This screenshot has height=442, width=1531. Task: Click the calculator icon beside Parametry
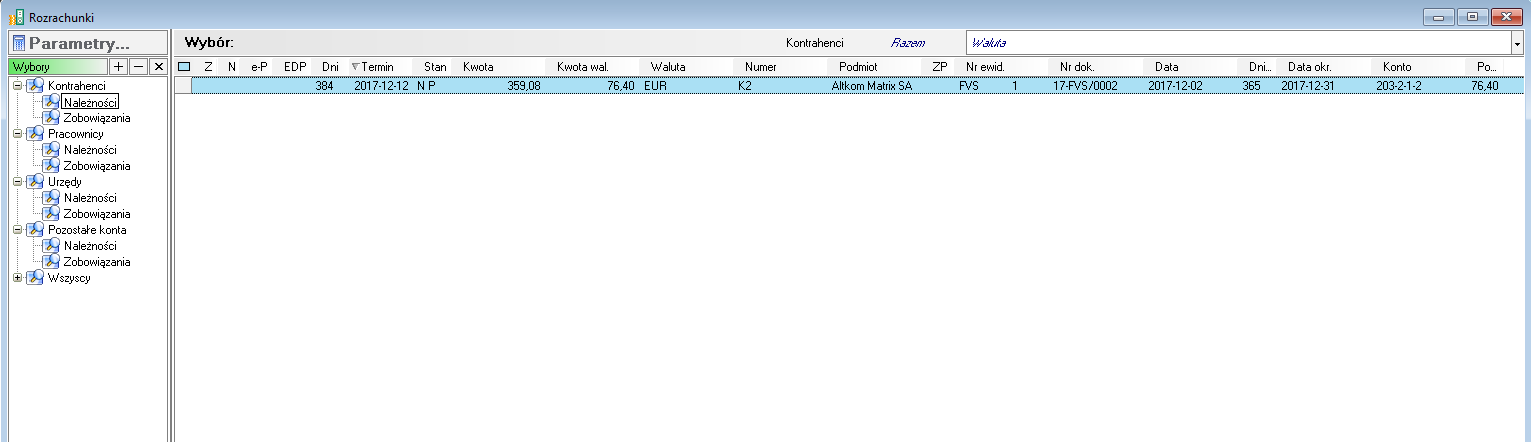click(x=18, y=43)
